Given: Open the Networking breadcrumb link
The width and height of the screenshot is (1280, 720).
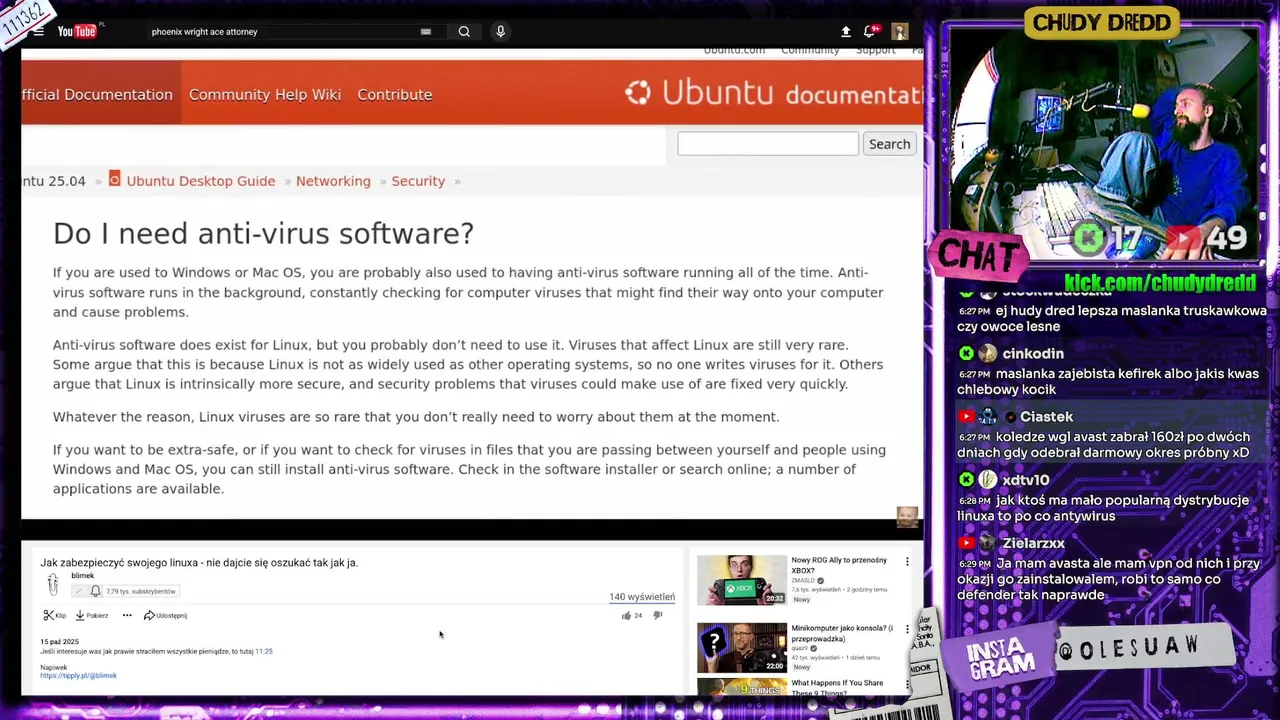Looking at the screenshot, I should click(333, 181).
